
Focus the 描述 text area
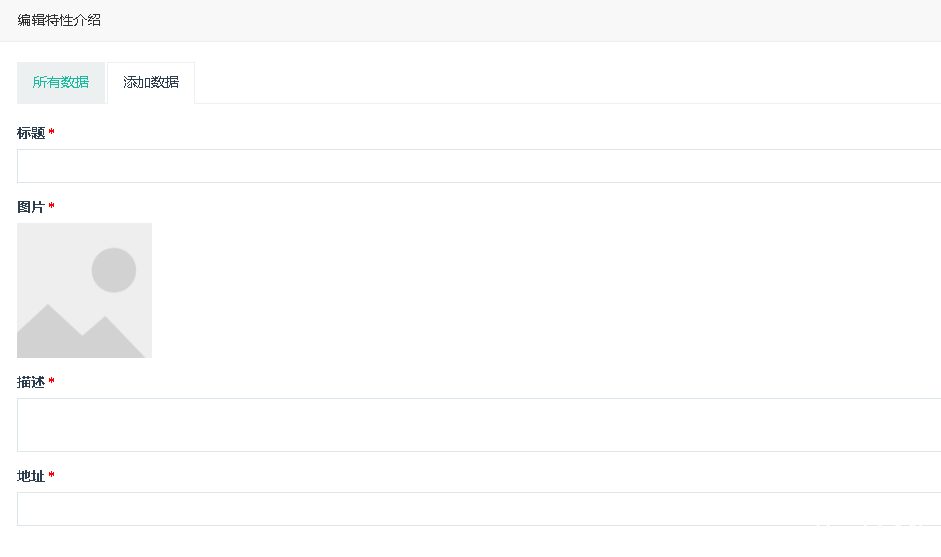pos(479,424)
